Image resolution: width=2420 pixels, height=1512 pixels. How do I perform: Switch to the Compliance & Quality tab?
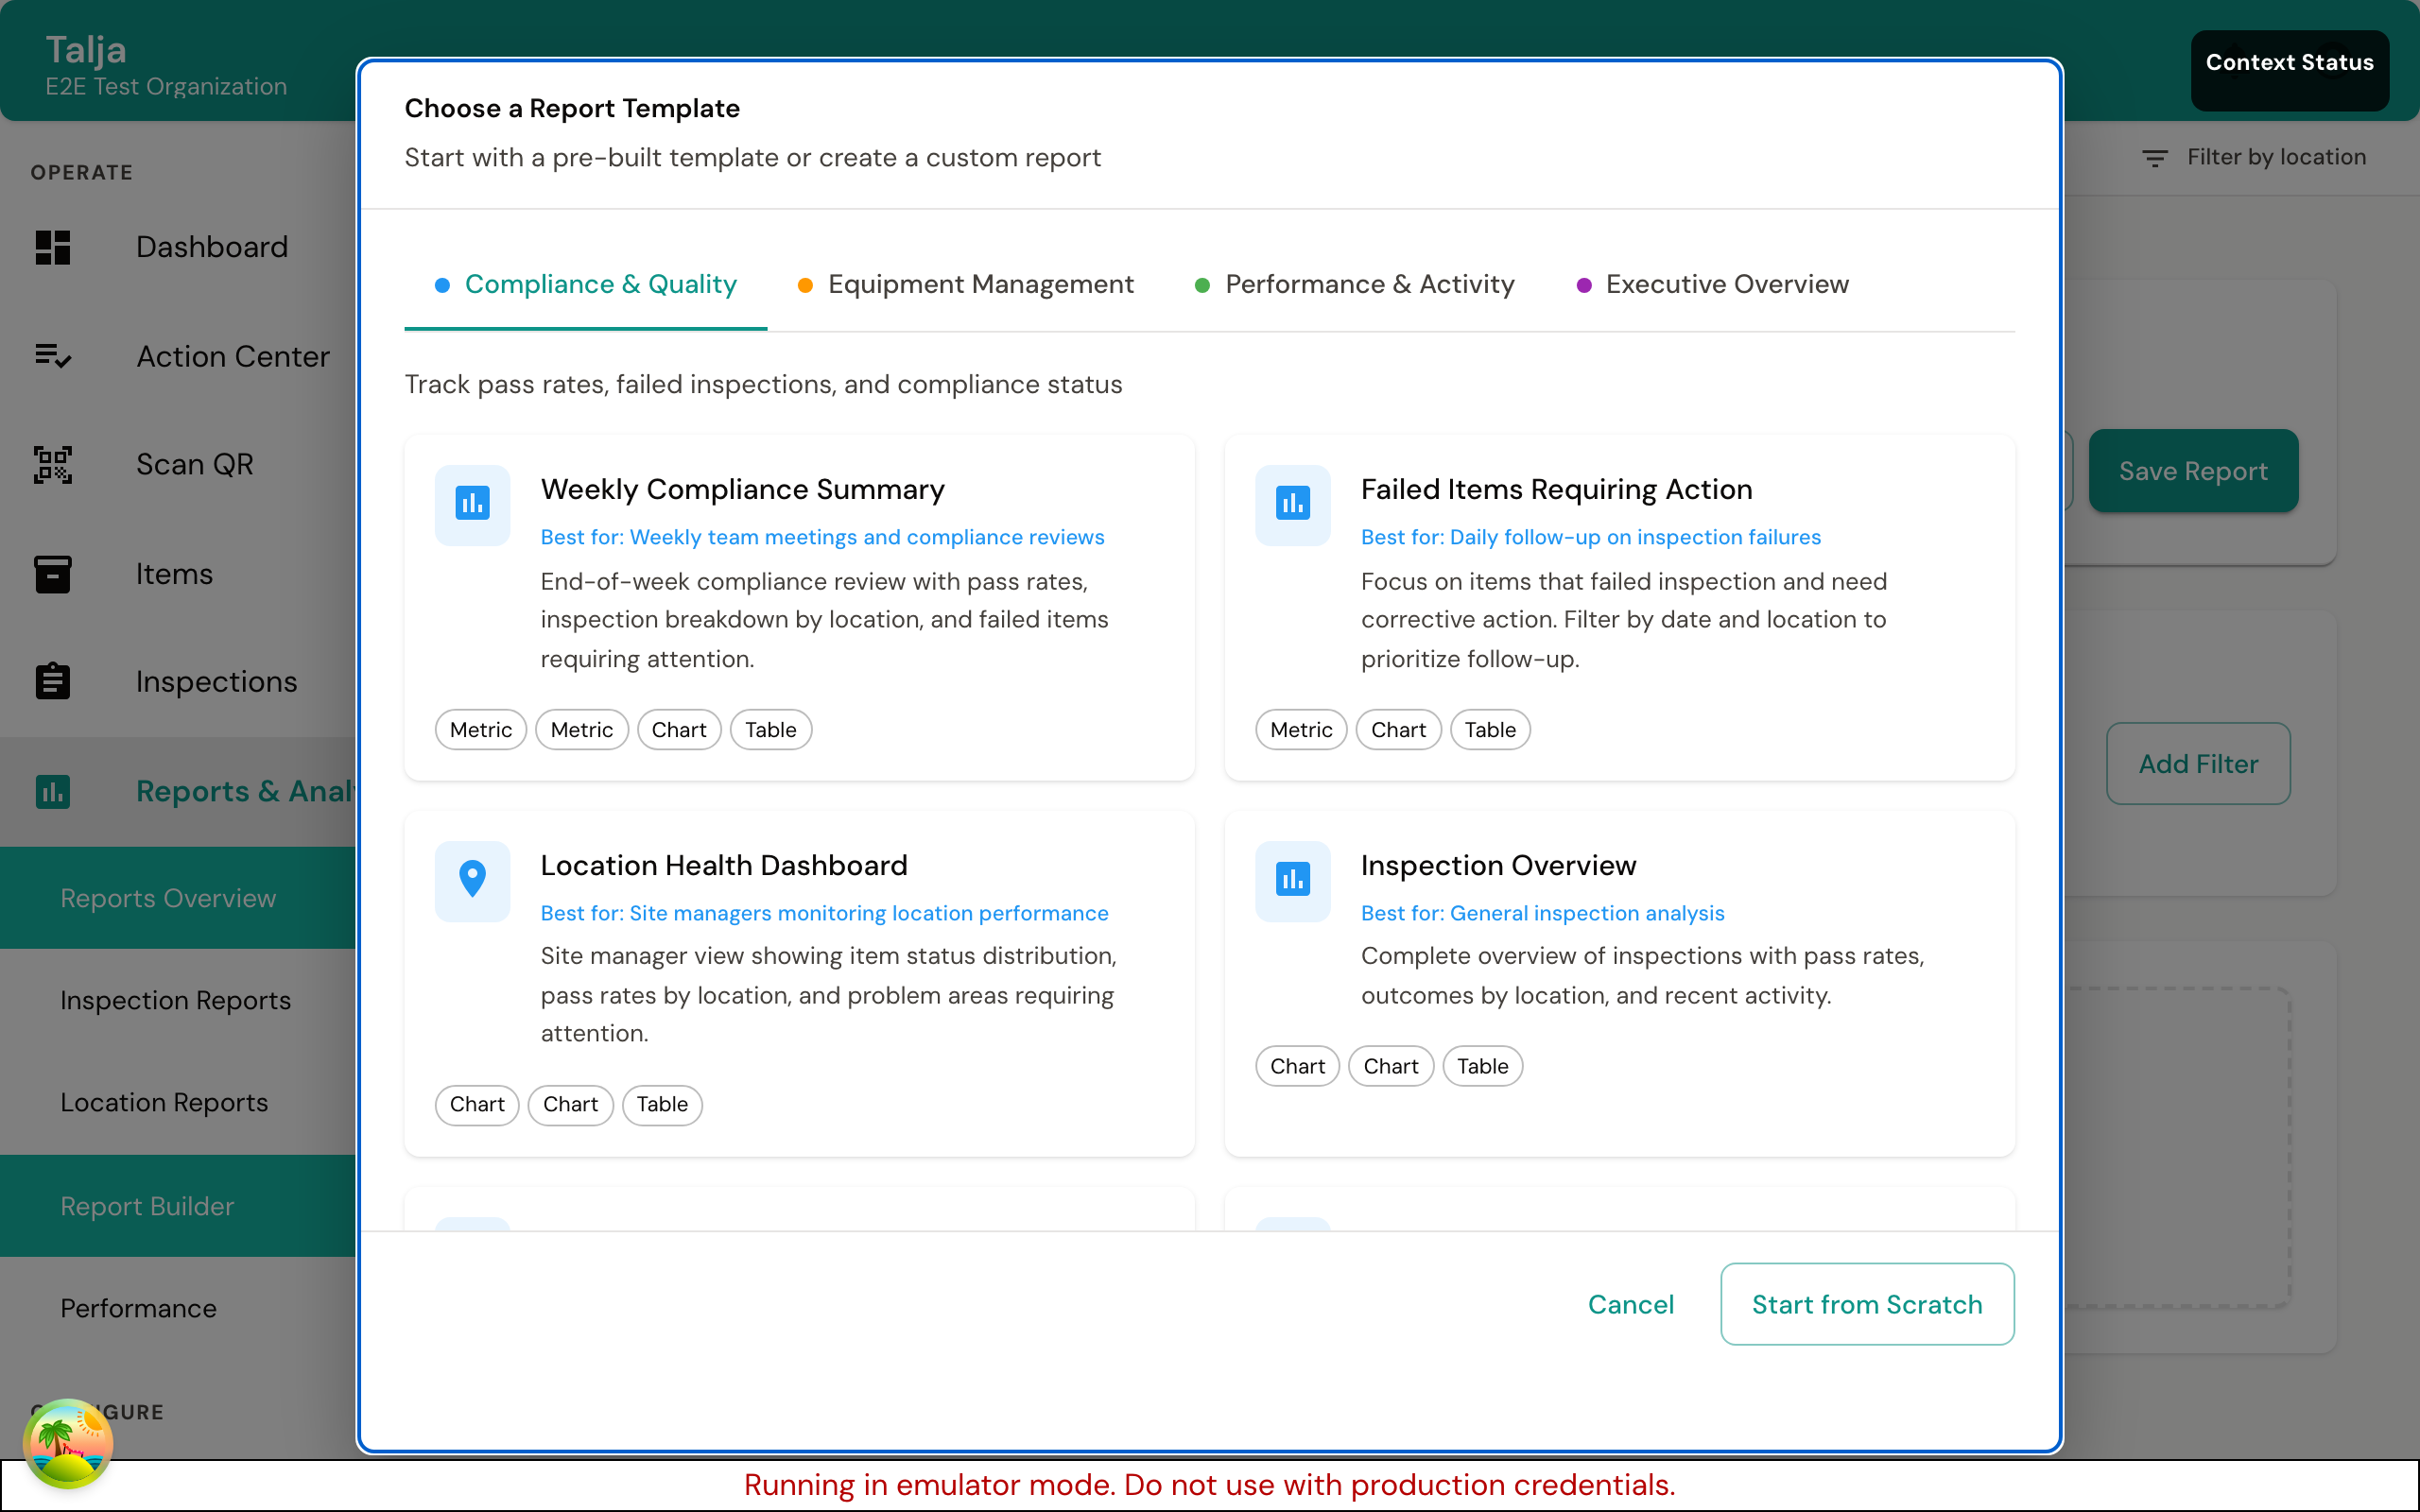click(x=586, y=285)
